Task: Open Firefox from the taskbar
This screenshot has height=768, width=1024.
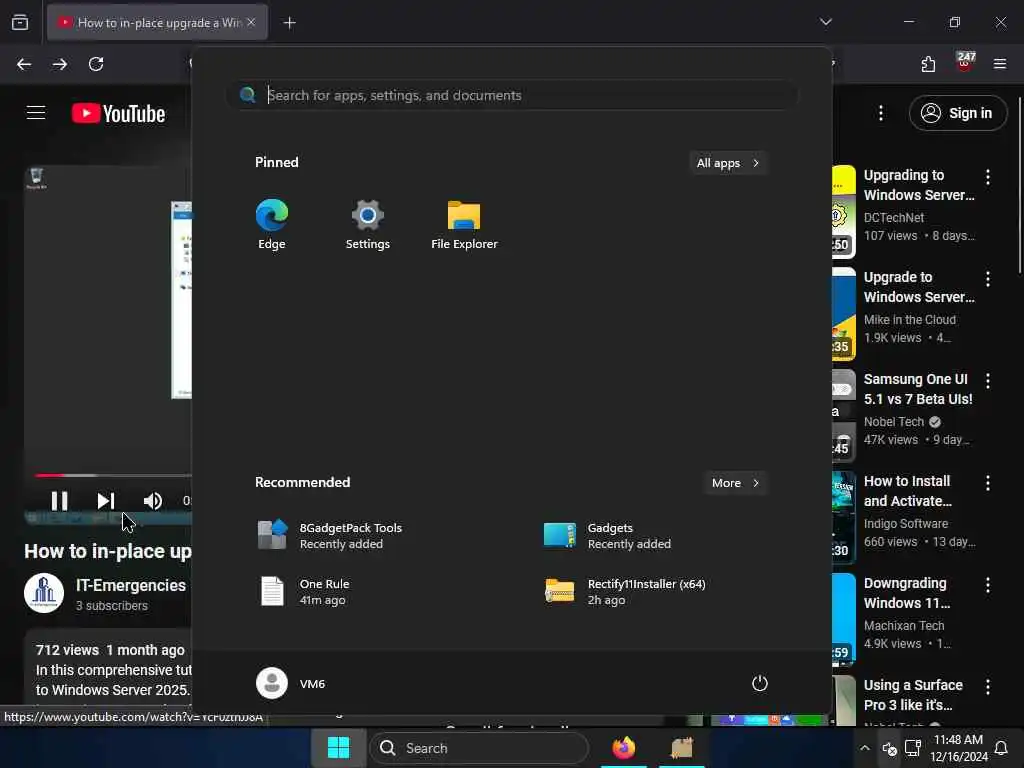Action: (x=624, y=748)
